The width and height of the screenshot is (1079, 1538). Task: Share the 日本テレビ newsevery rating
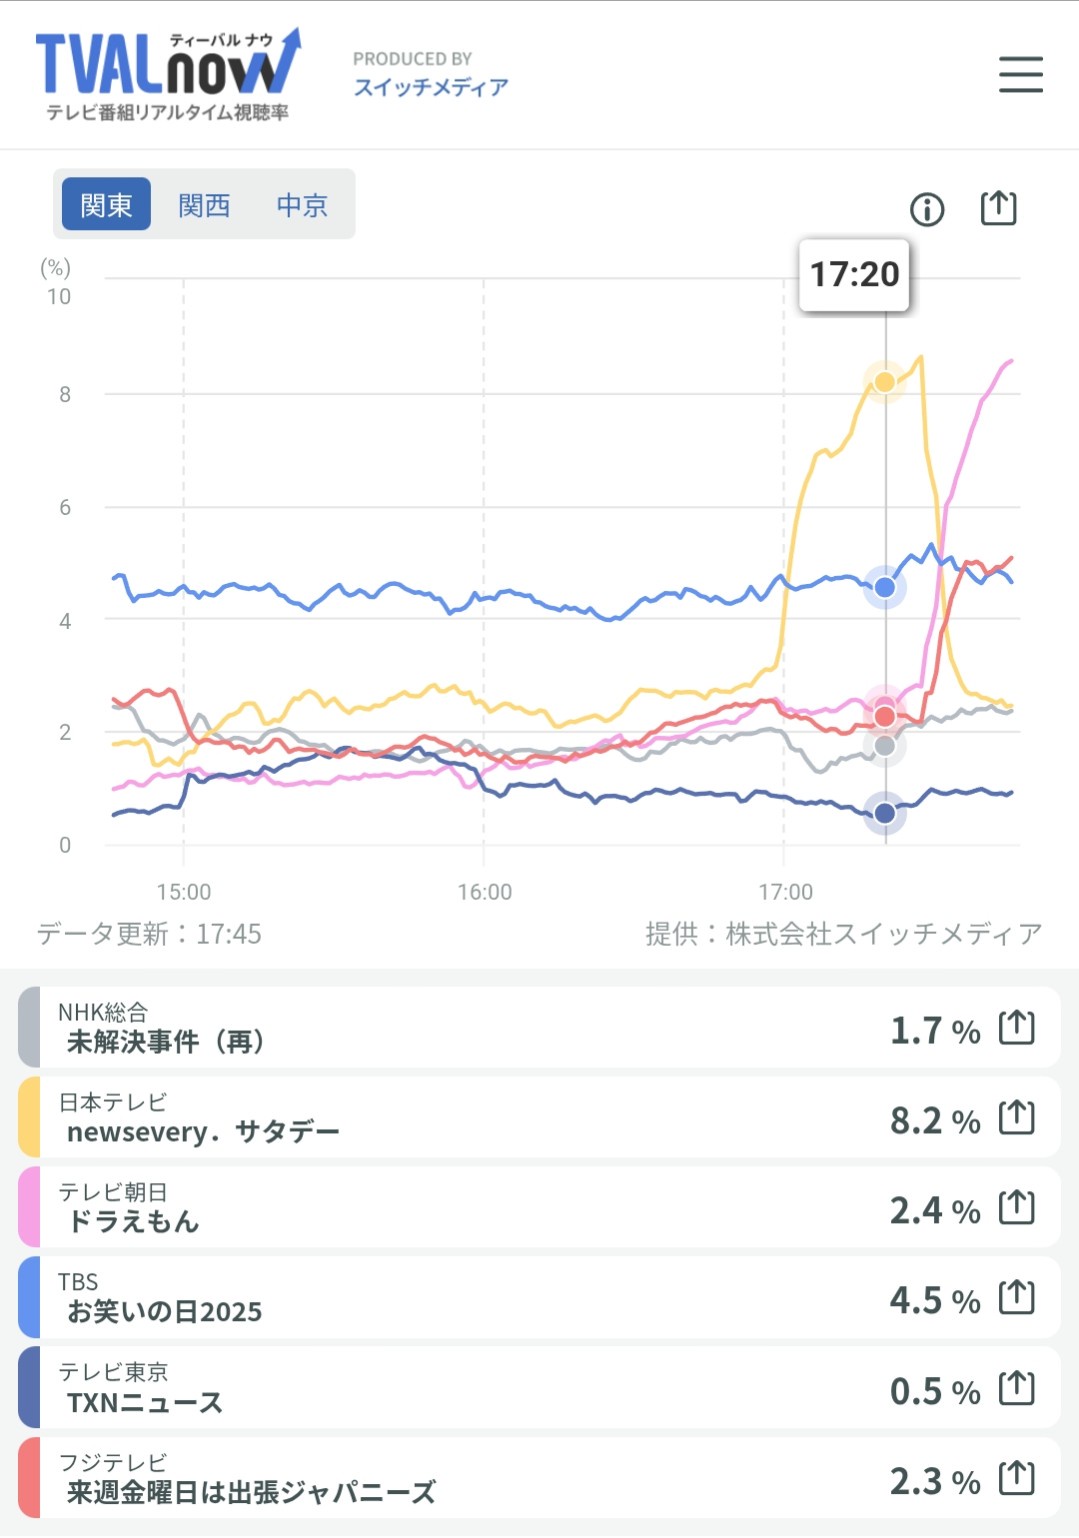click(x=1017, y=1117)
